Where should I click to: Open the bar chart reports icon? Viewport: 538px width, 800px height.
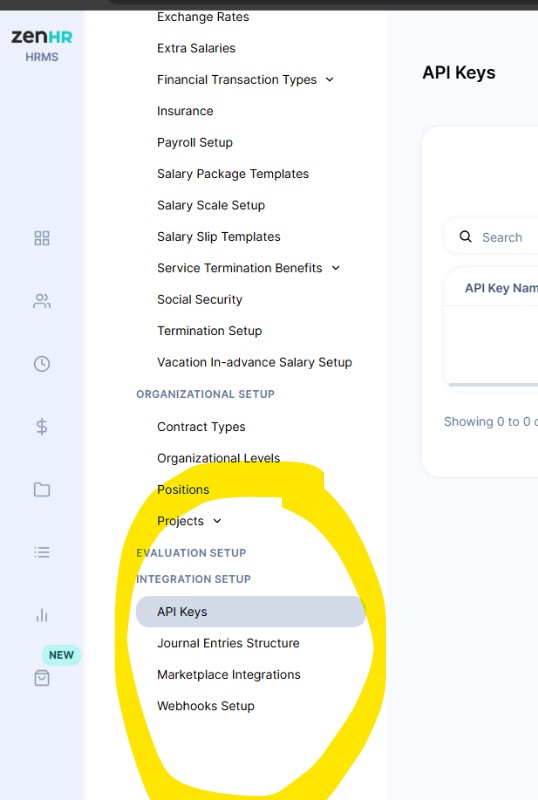(x=42, y=615)
